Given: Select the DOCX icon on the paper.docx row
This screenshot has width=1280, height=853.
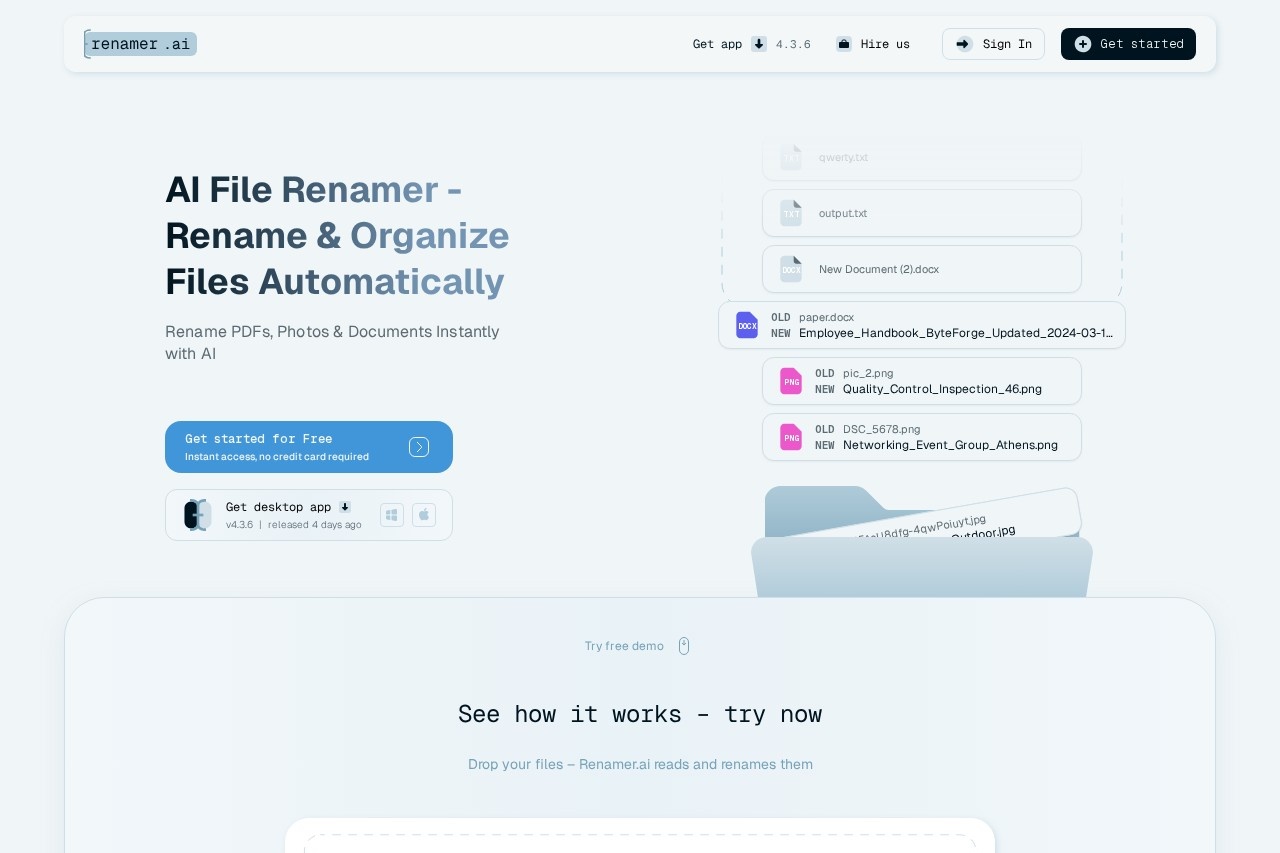Looking at the screenshot, I should coord(747,325).
